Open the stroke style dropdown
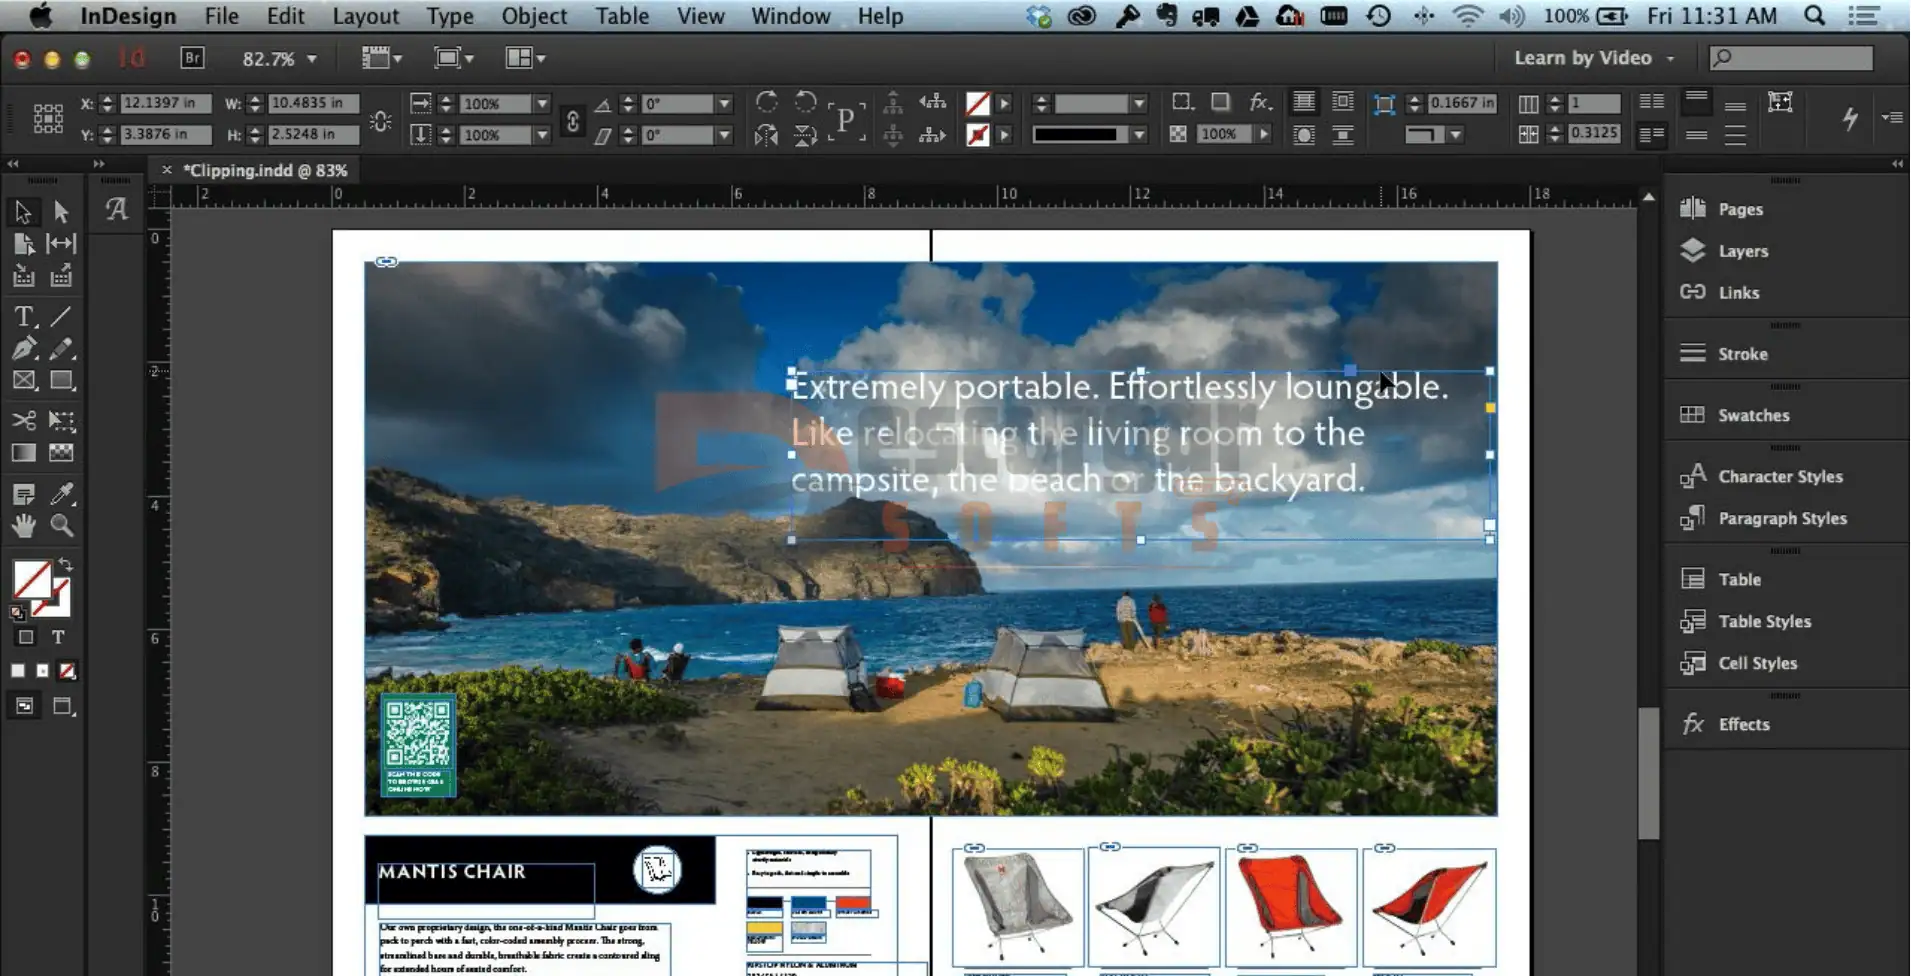Viewport: 1911px width, 976px height. point(1139,134)
